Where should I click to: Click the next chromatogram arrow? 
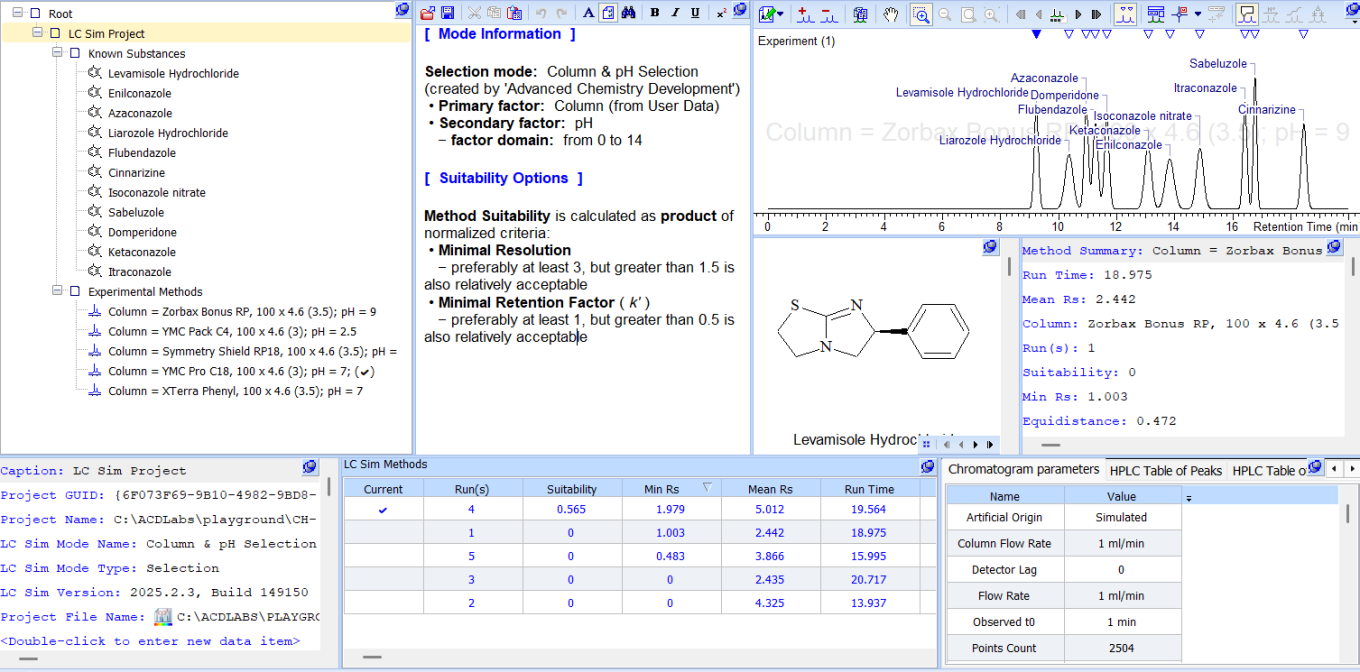coord(1078,14)
